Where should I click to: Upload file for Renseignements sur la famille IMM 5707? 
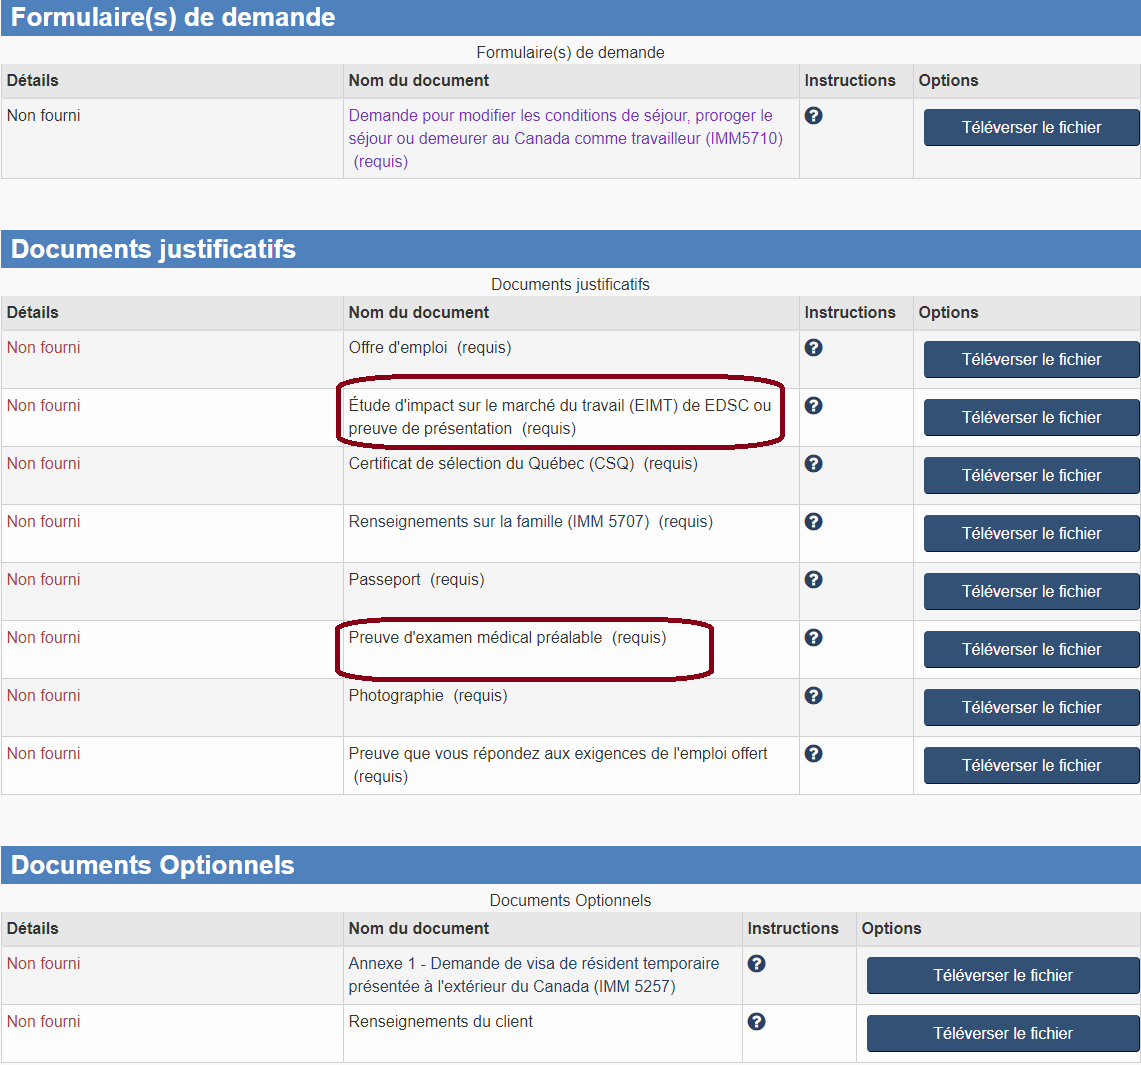click(1031, 533)
